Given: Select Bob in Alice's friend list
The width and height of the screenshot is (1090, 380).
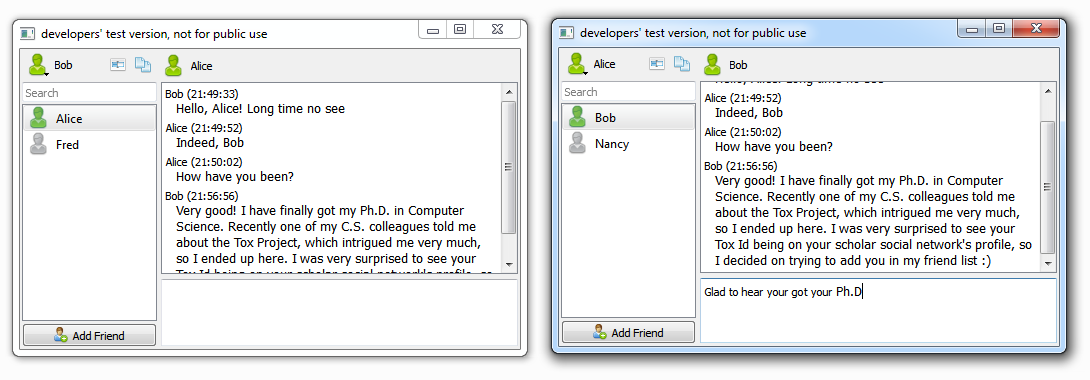Looking at the screenshot, I should tap(628, 117).
